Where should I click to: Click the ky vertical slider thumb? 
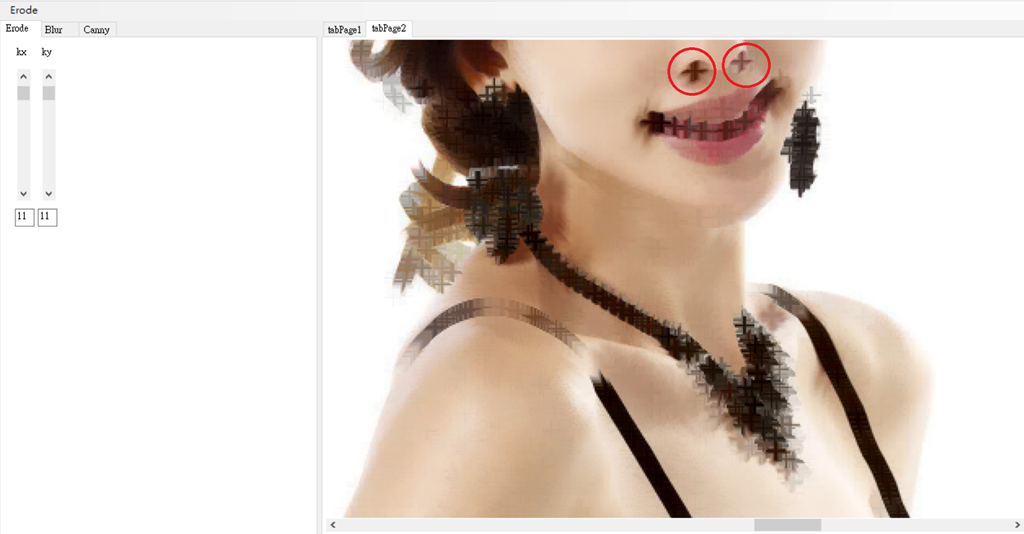coord(49,93)
